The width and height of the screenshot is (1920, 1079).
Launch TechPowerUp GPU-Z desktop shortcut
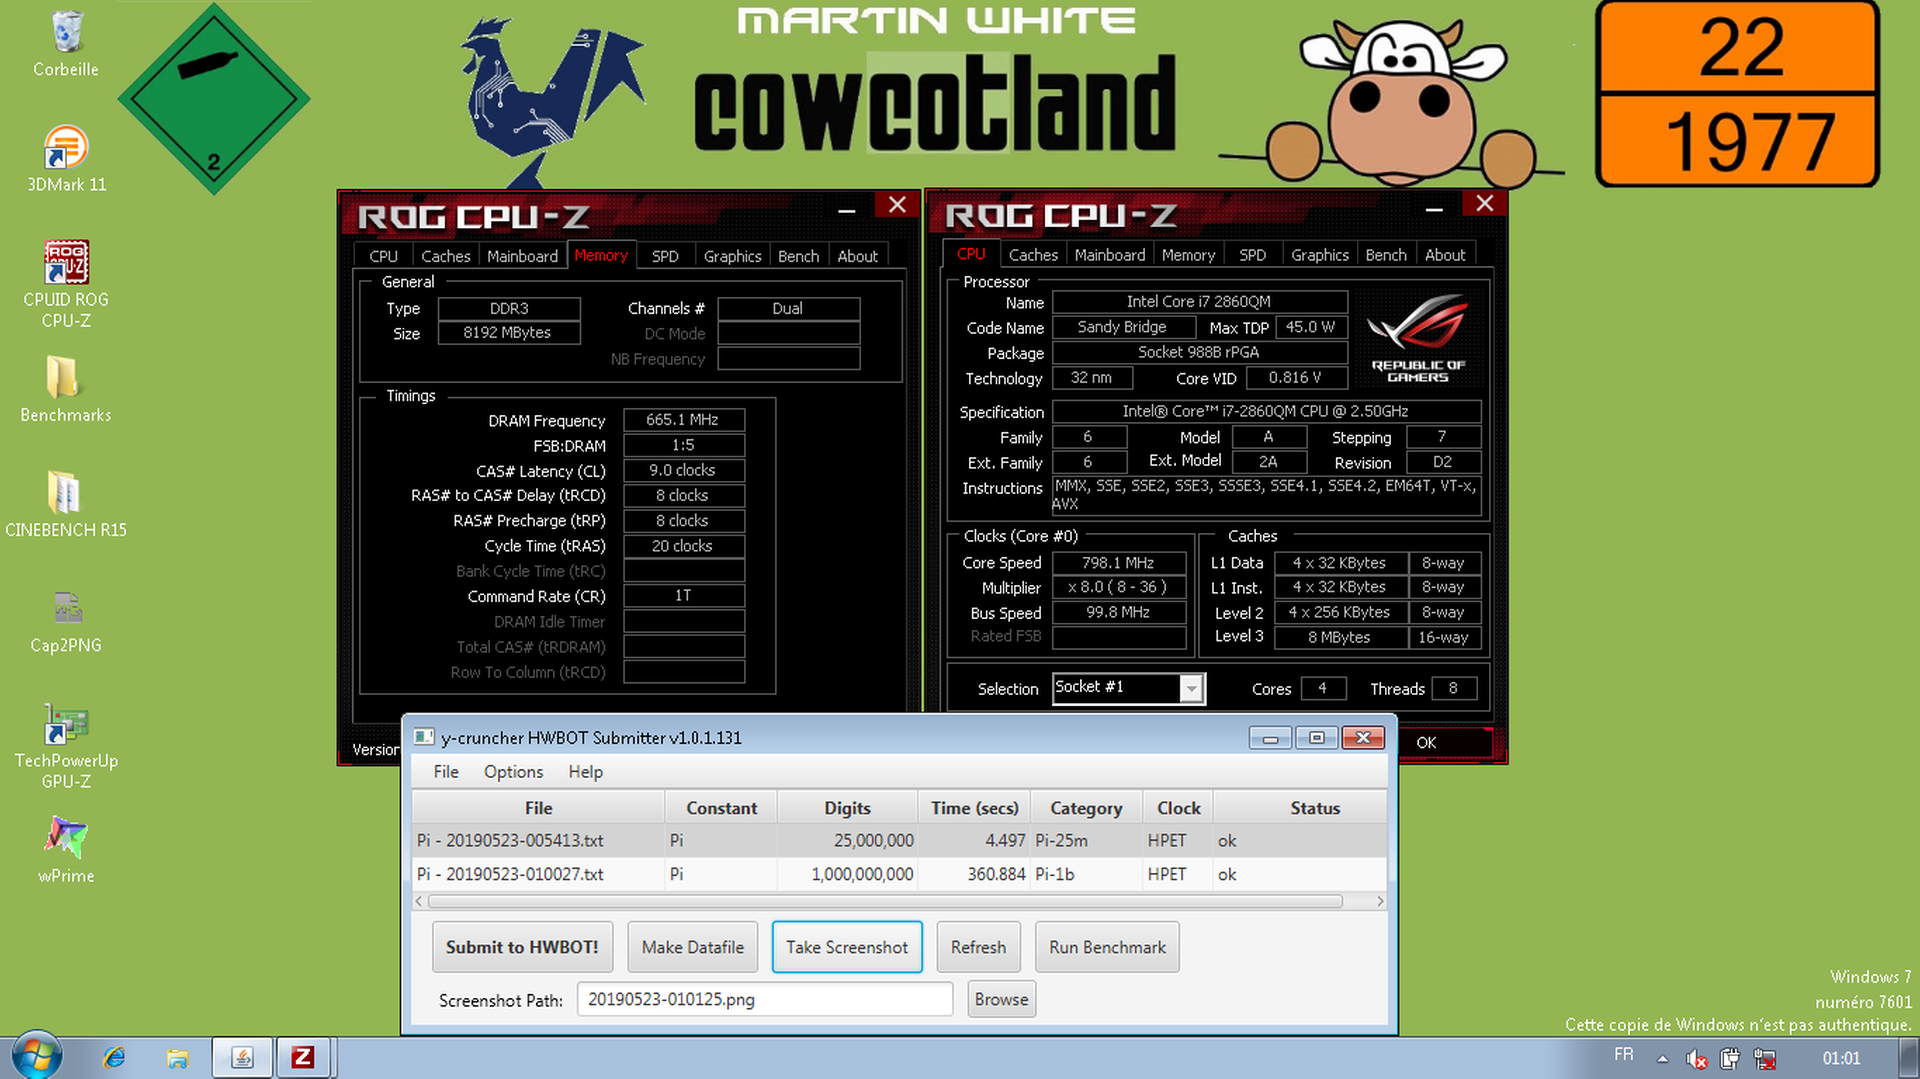tap(66, 746)
